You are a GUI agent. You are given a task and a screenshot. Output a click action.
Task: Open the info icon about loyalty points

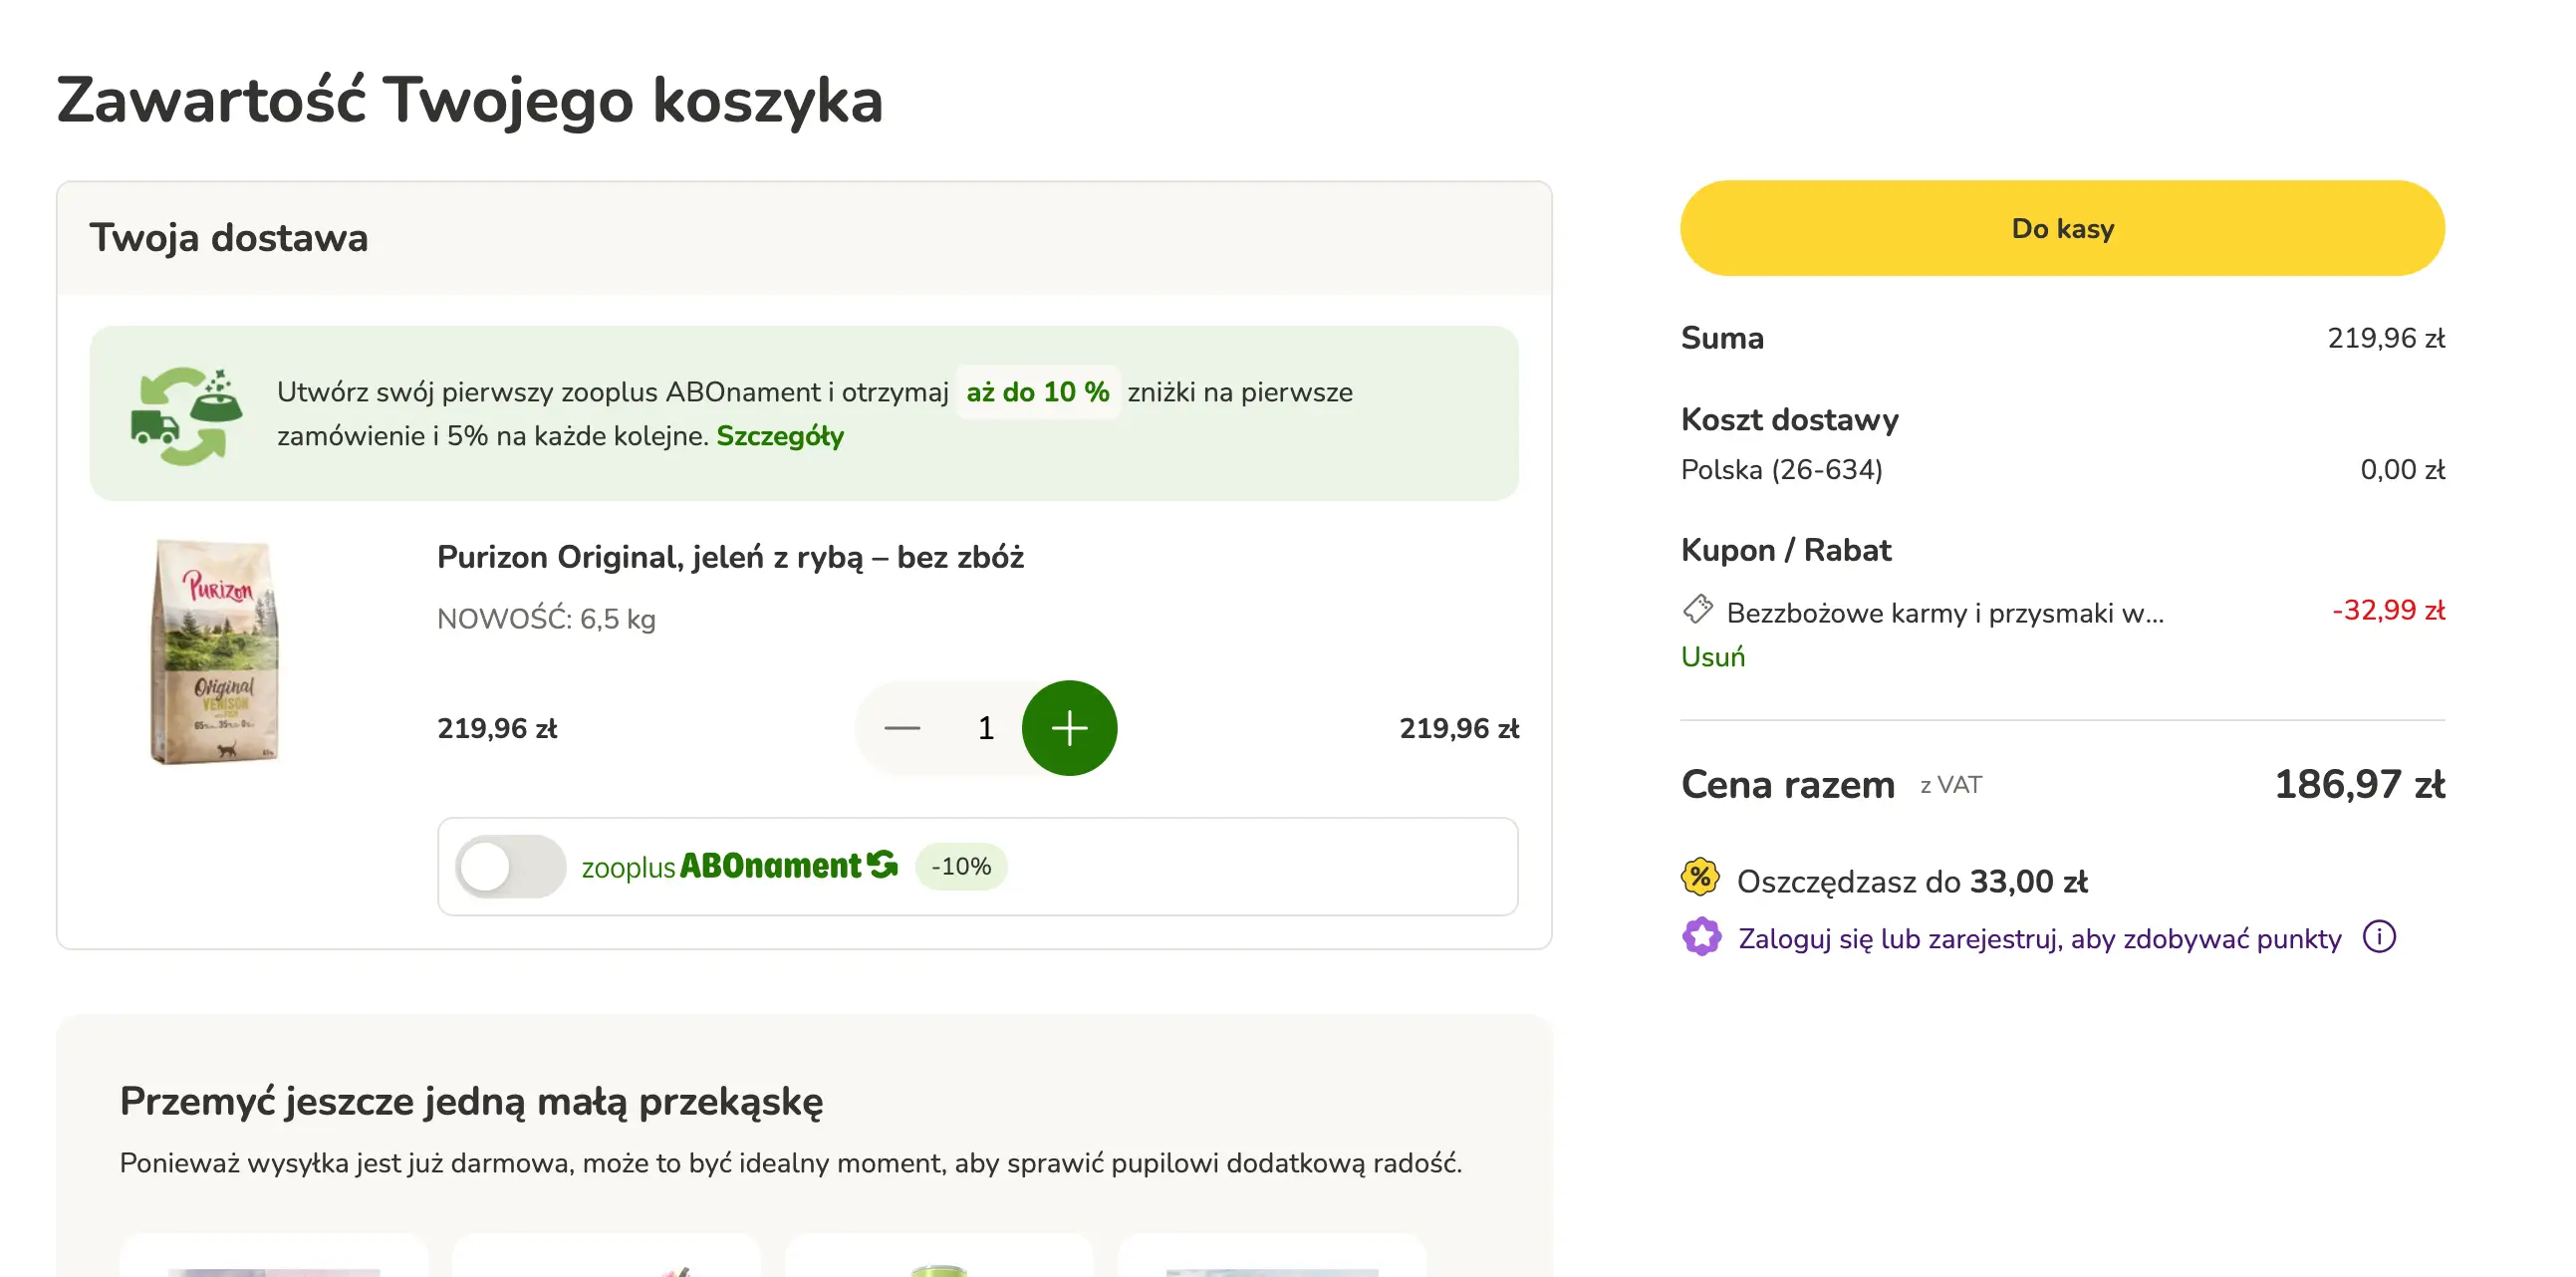point(2380,936)
